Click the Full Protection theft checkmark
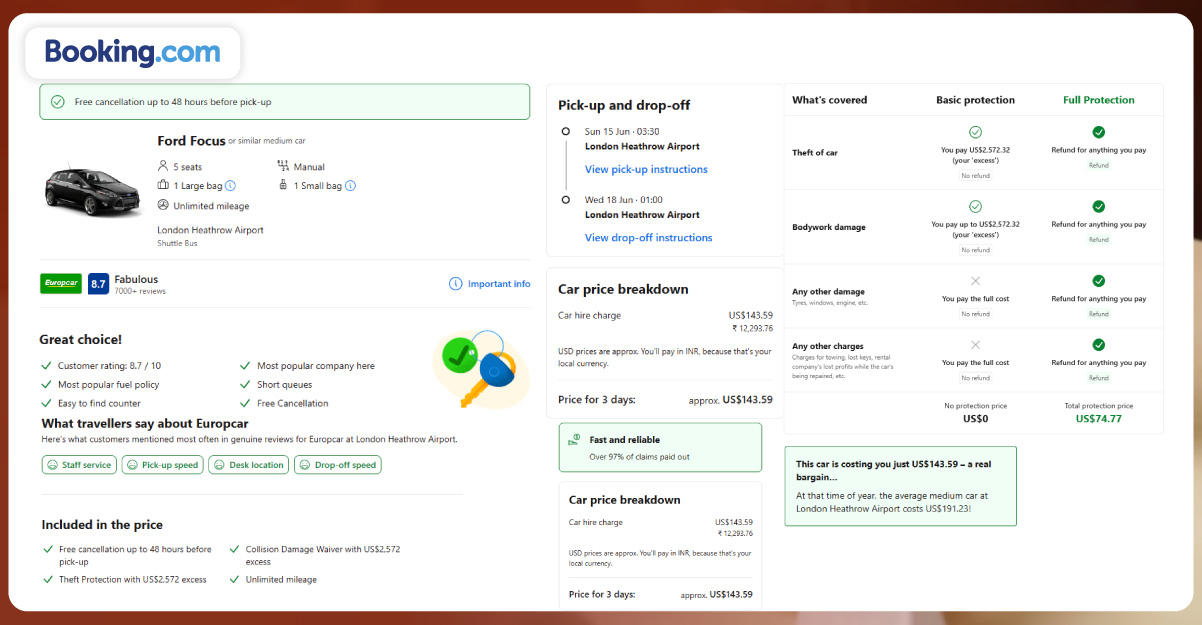 [x=1098, y=132]
